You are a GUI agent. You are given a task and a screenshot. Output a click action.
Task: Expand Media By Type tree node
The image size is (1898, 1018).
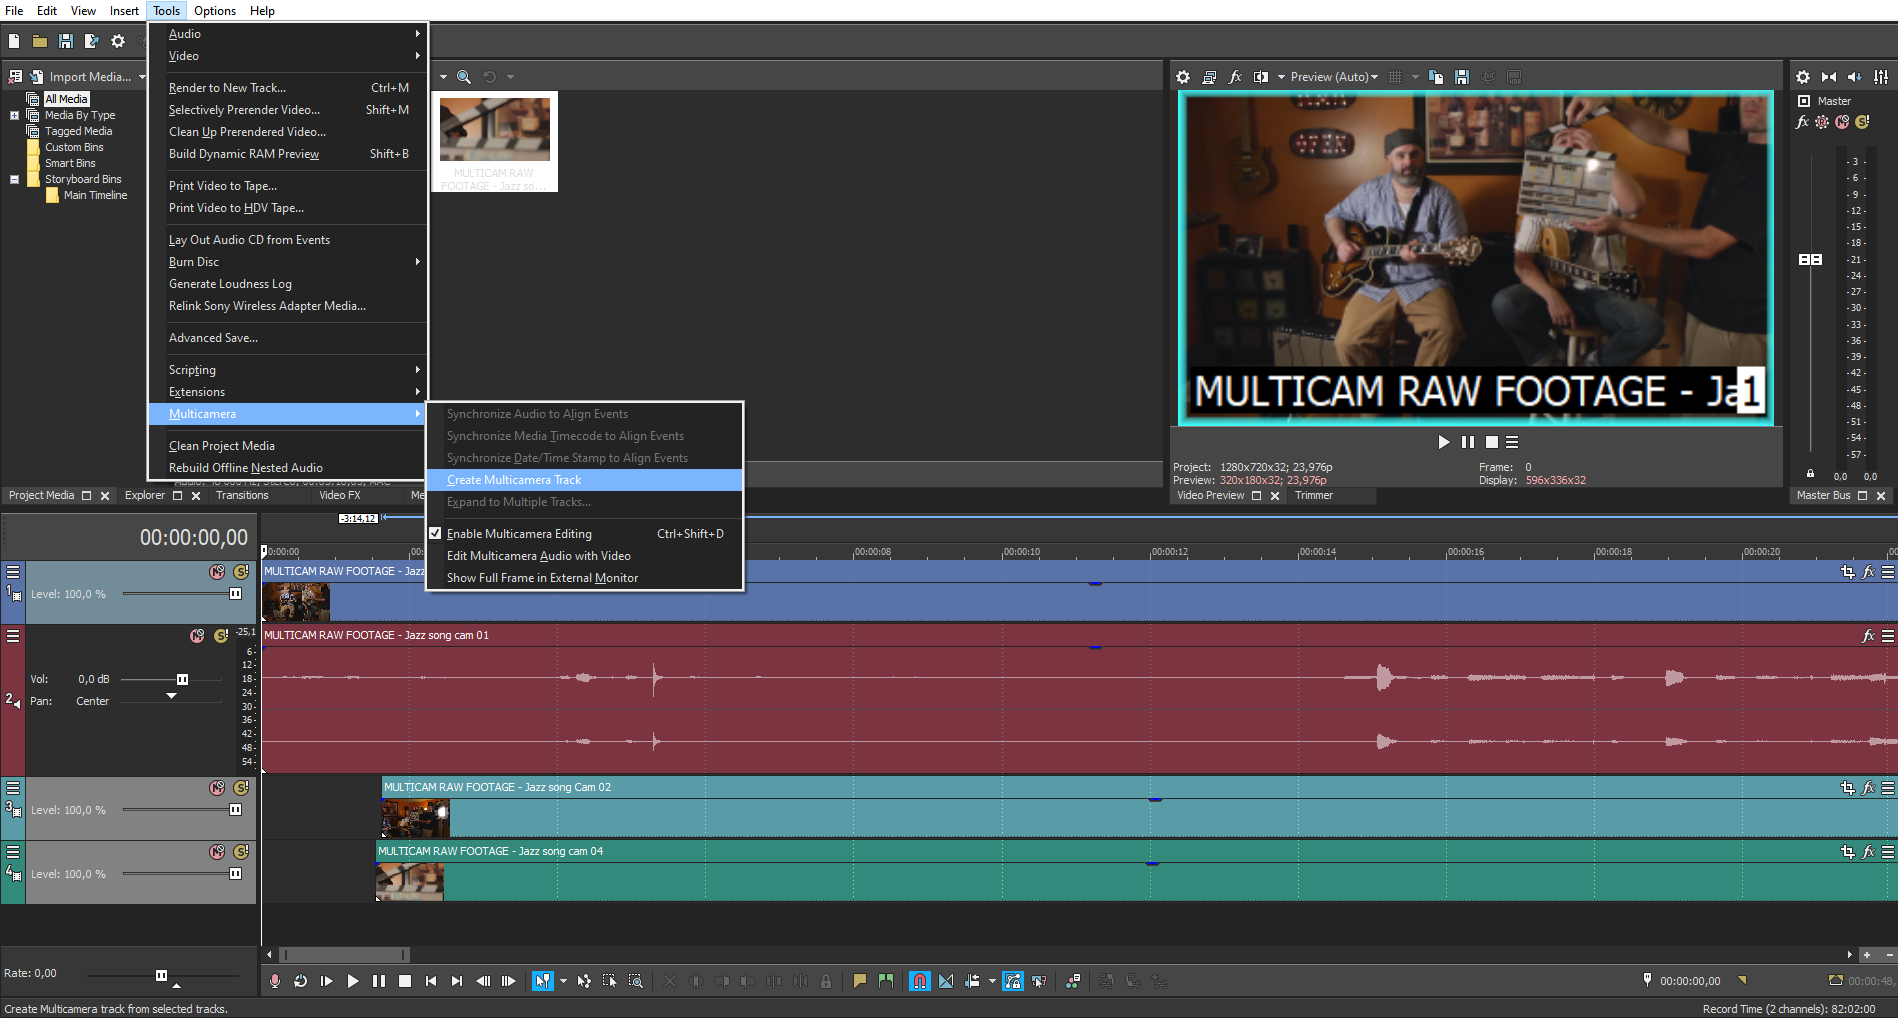(14, 115)
